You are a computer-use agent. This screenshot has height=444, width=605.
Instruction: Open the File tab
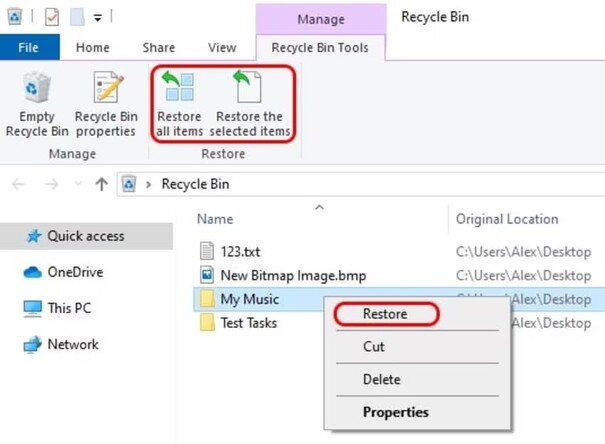[x=28, y=47]
